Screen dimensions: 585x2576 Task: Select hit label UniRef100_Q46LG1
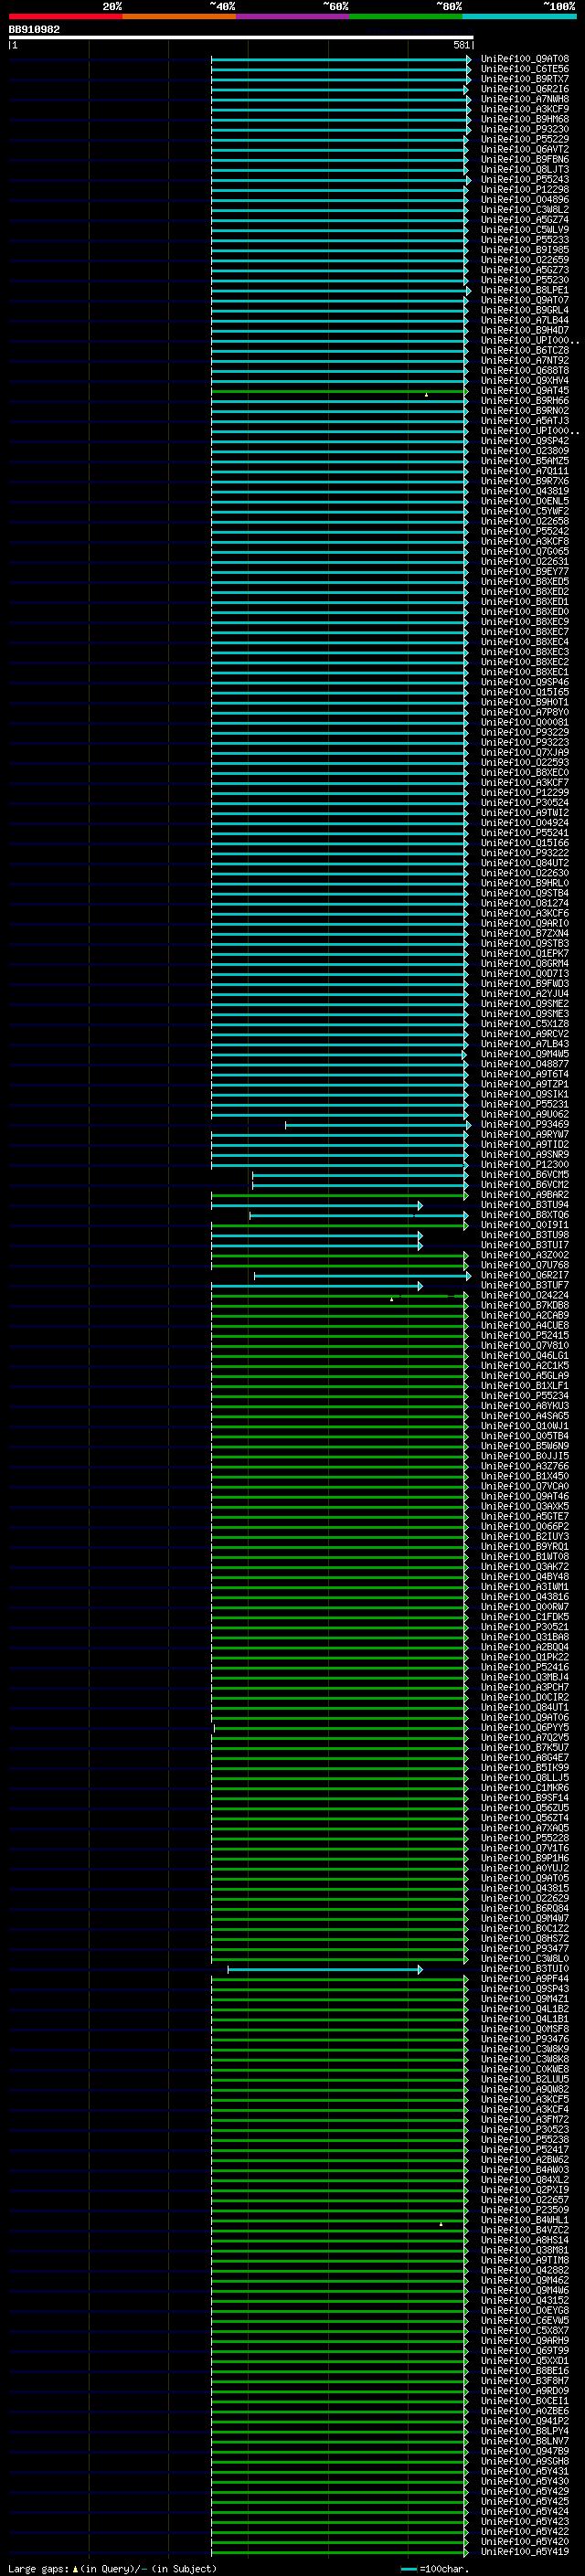(525, 1356)
